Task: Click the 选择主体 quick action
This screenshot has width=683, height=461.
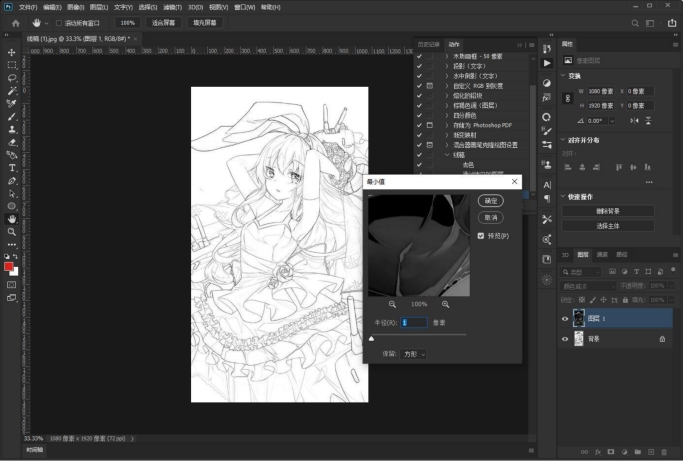Action: click(608, 226)
